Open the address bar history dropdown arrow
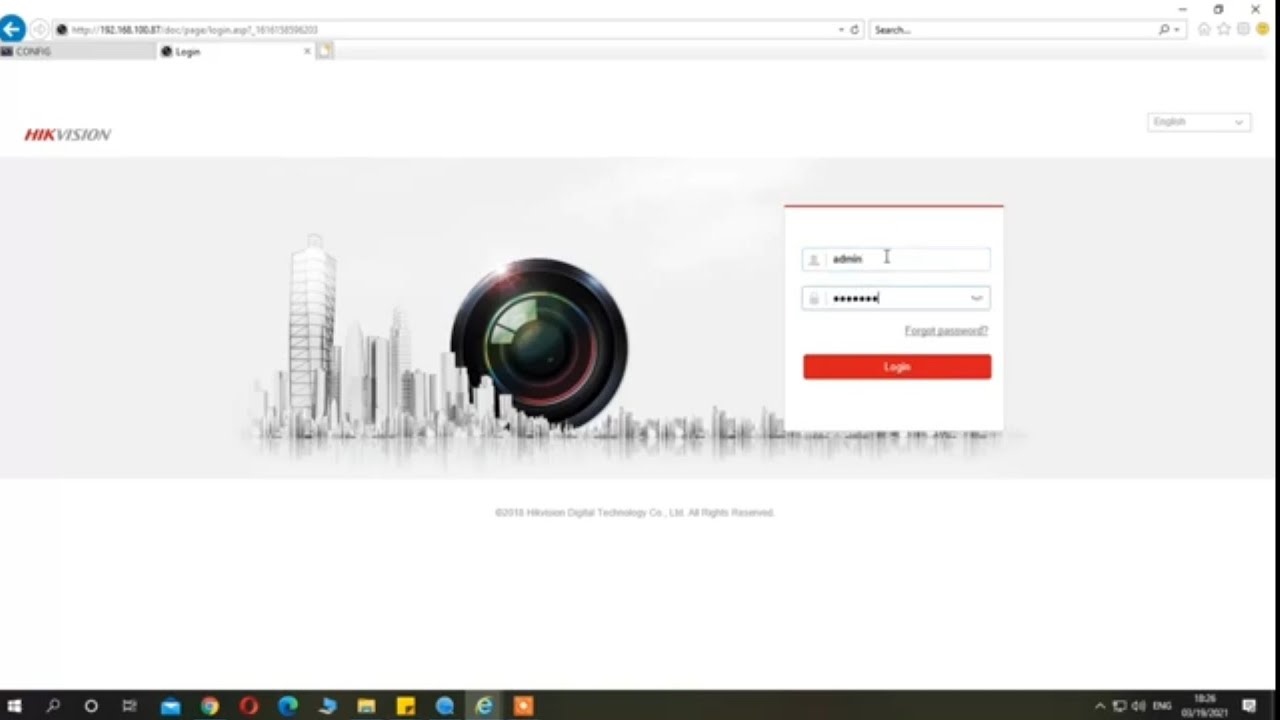The height and width of the screenshot is (720, 1280). tap(842, 30)
